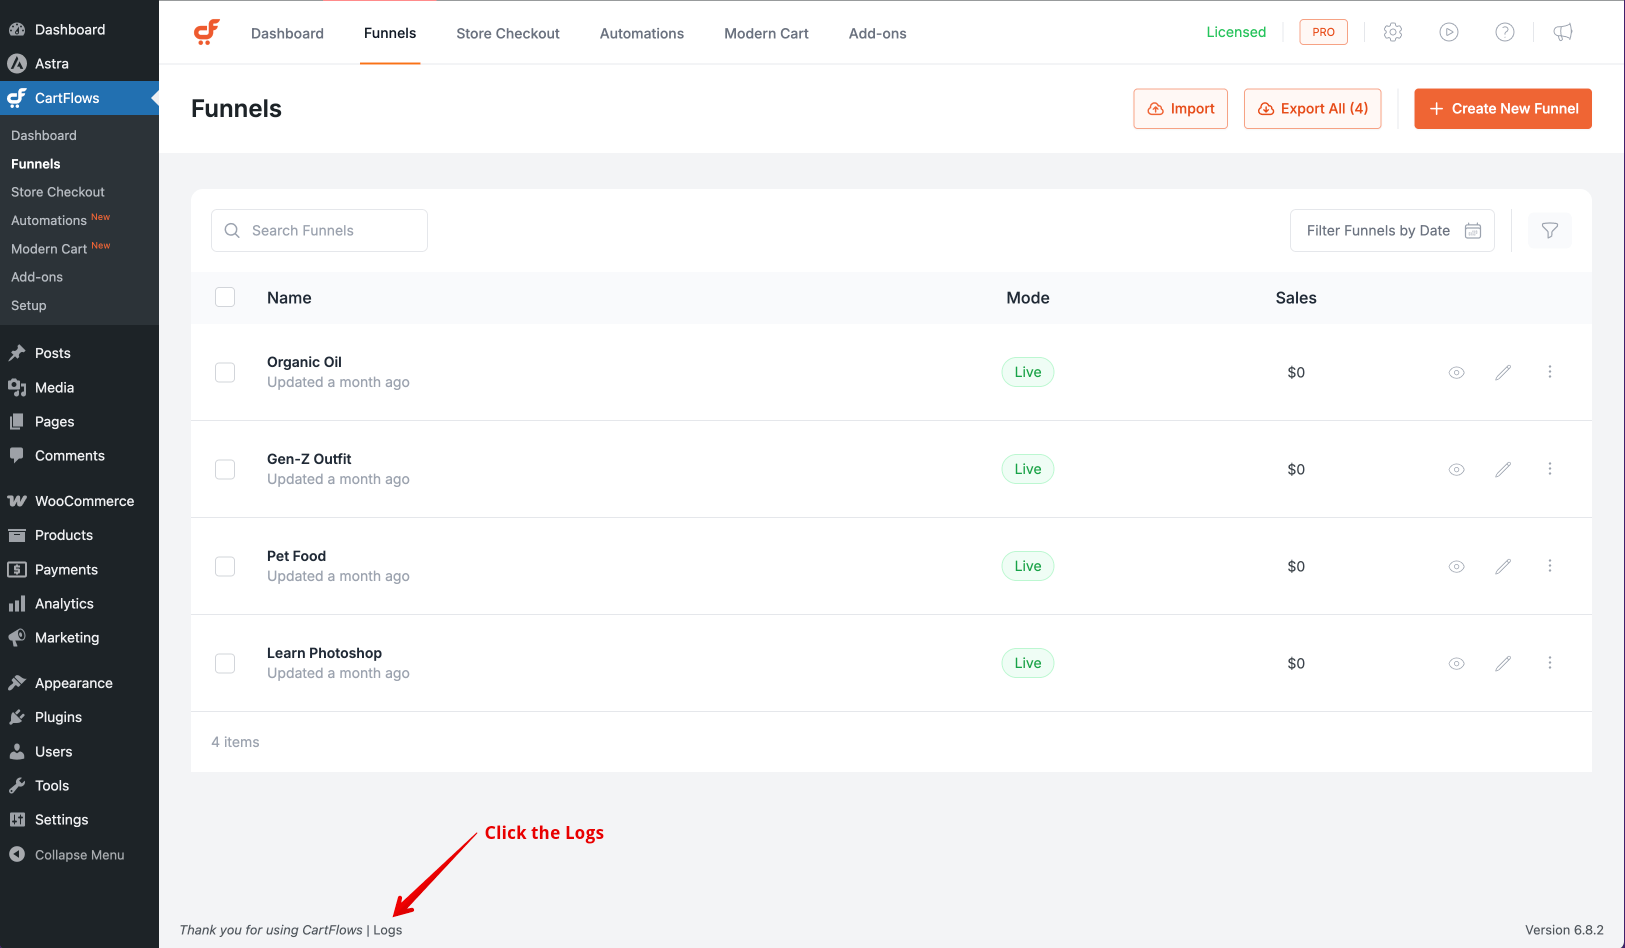The image size is (1625, 948).
Task: Click the Export All (4) button
Action: pos(1312,108)
